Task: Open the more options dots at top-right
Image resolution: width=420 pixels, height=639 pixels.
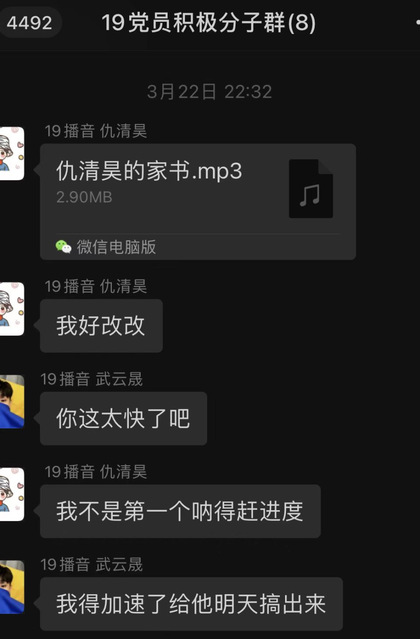Action: (417, 22)
